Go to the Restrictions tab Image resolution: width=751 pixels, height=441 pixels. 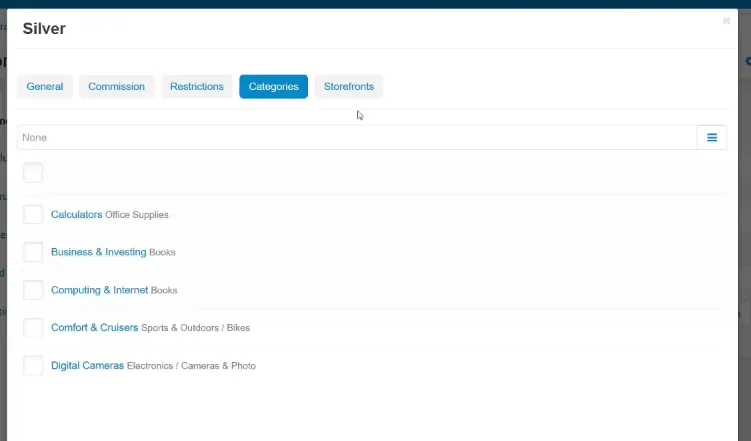click(x=197, y=87)
